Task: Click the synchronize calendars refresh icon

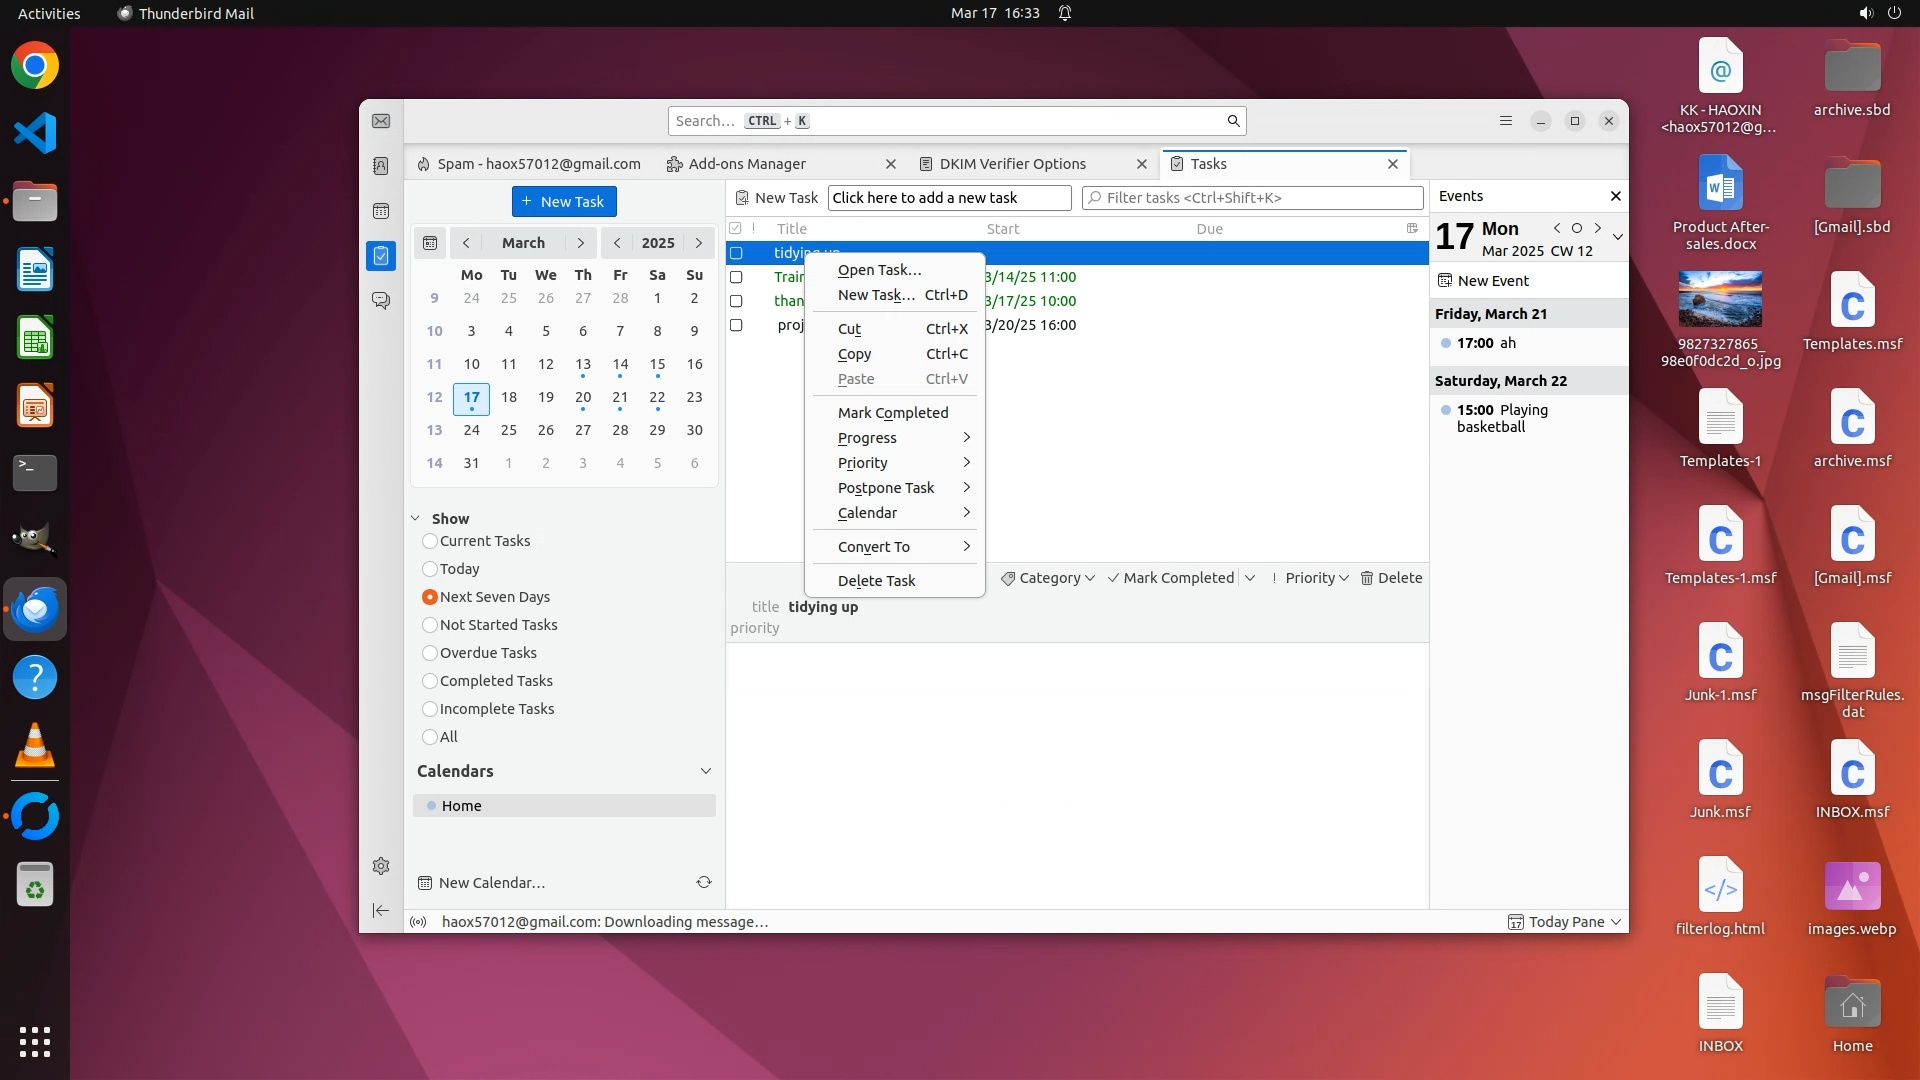Action: pos(704,882)
